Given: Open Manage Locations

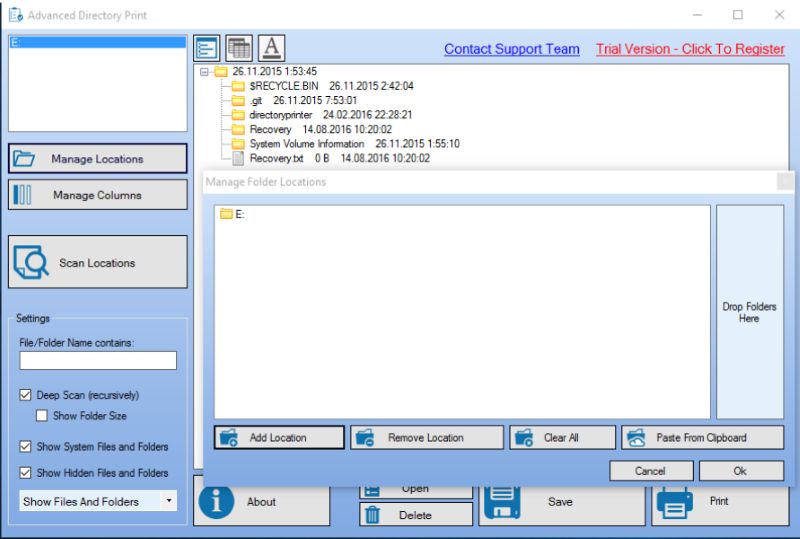Looking at the screenshot, I should coord(97,158).
